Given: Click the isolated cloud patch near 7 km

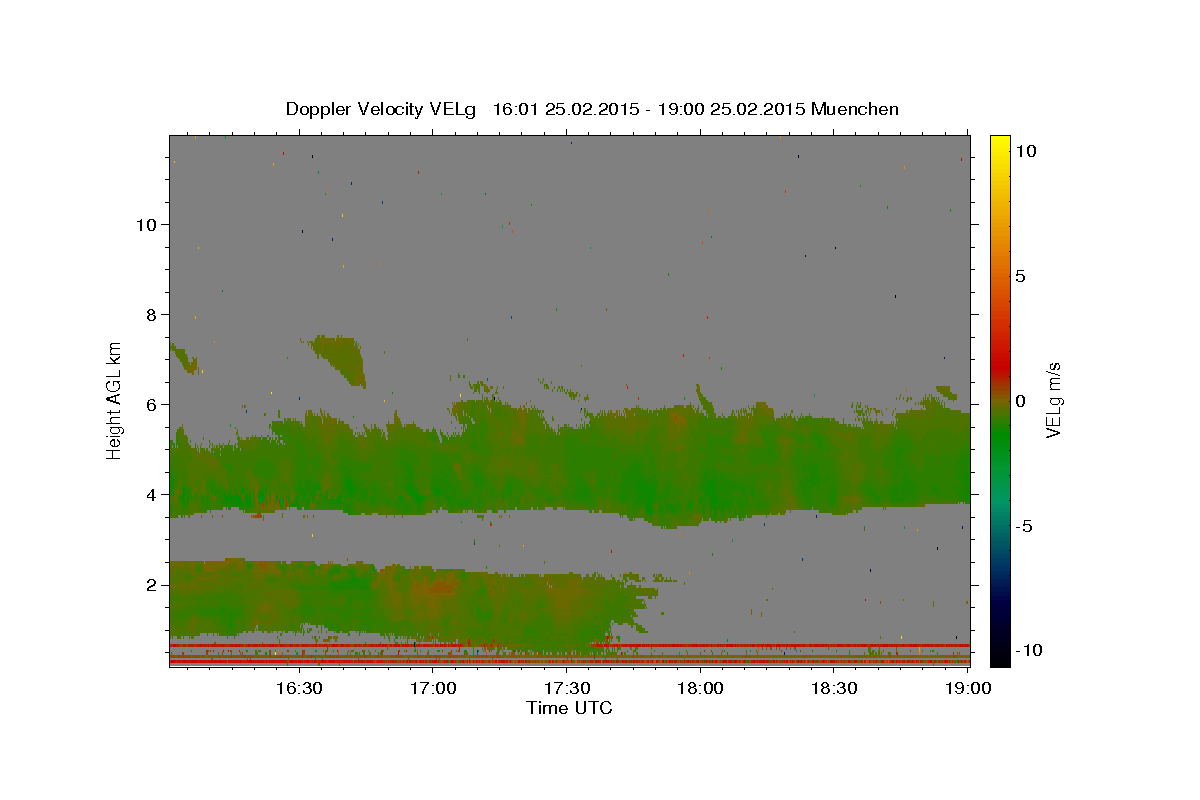Looking at the screenshot, I should click(340, 359).
